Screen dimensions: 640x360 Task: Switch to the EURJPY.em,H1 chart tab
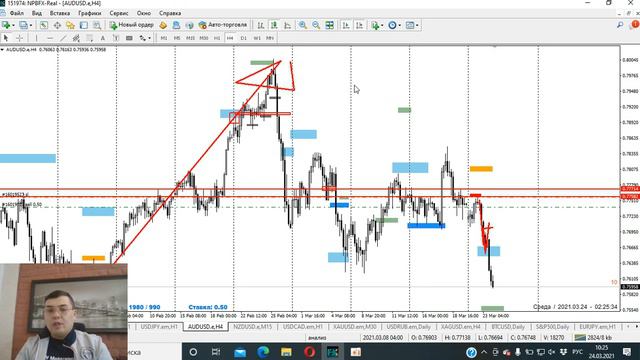(x=598, y=327)
